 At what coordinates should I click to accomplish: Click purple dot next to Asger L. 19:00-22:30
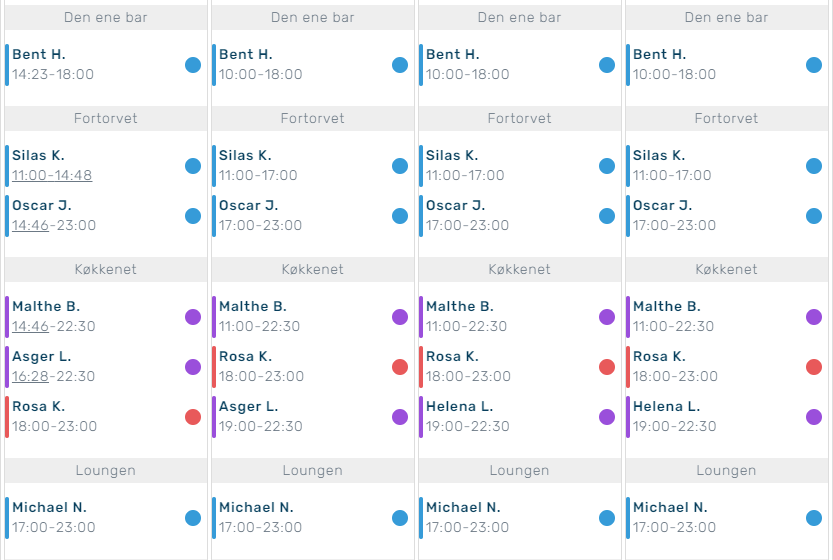point(400,417)
